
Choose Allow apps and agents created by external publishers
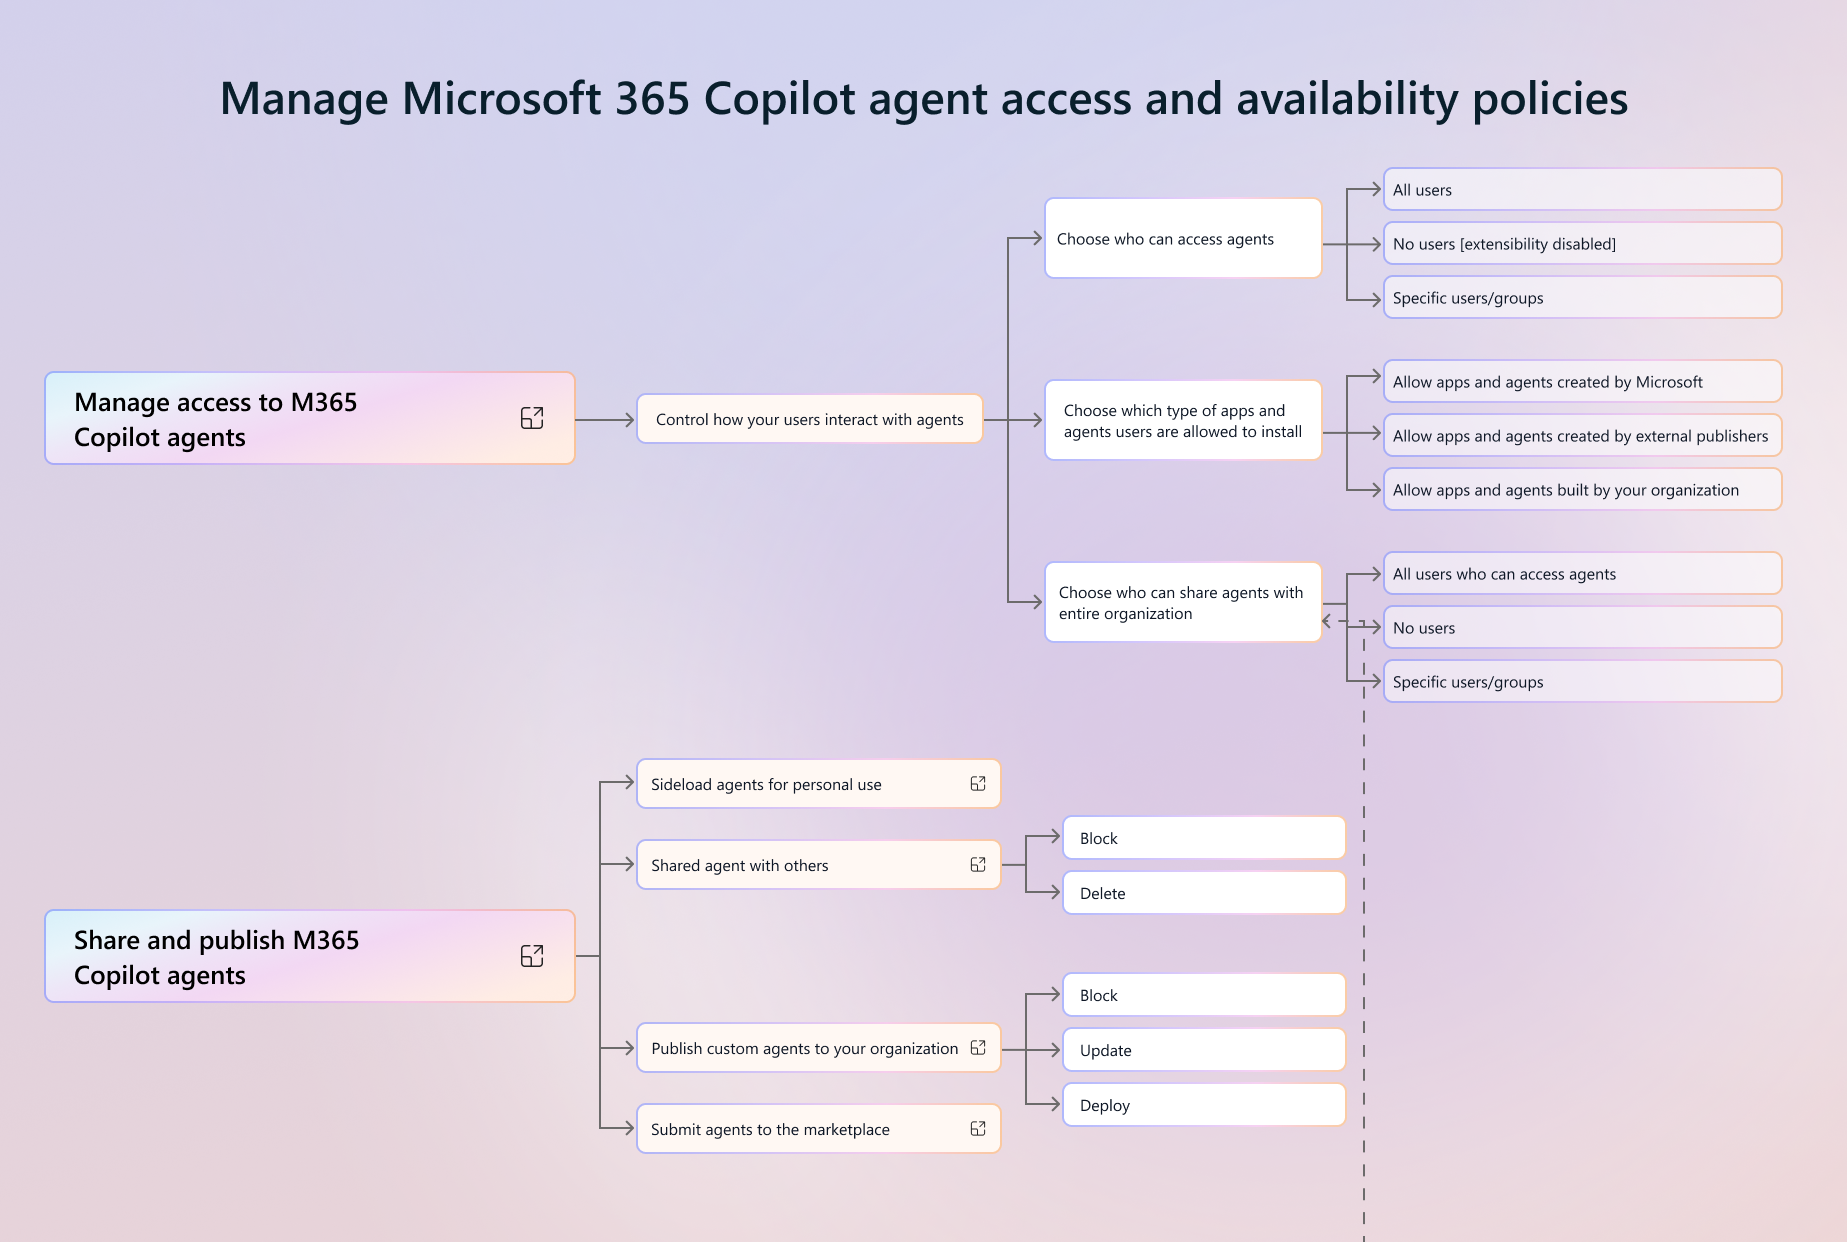1581,436
